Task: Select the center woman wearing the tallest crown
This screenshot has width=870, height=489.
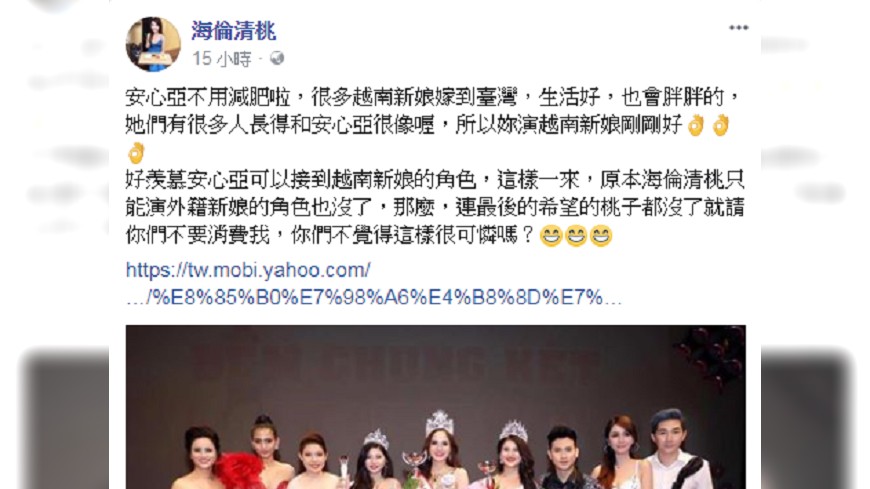Action: click(x=440, y=452)
